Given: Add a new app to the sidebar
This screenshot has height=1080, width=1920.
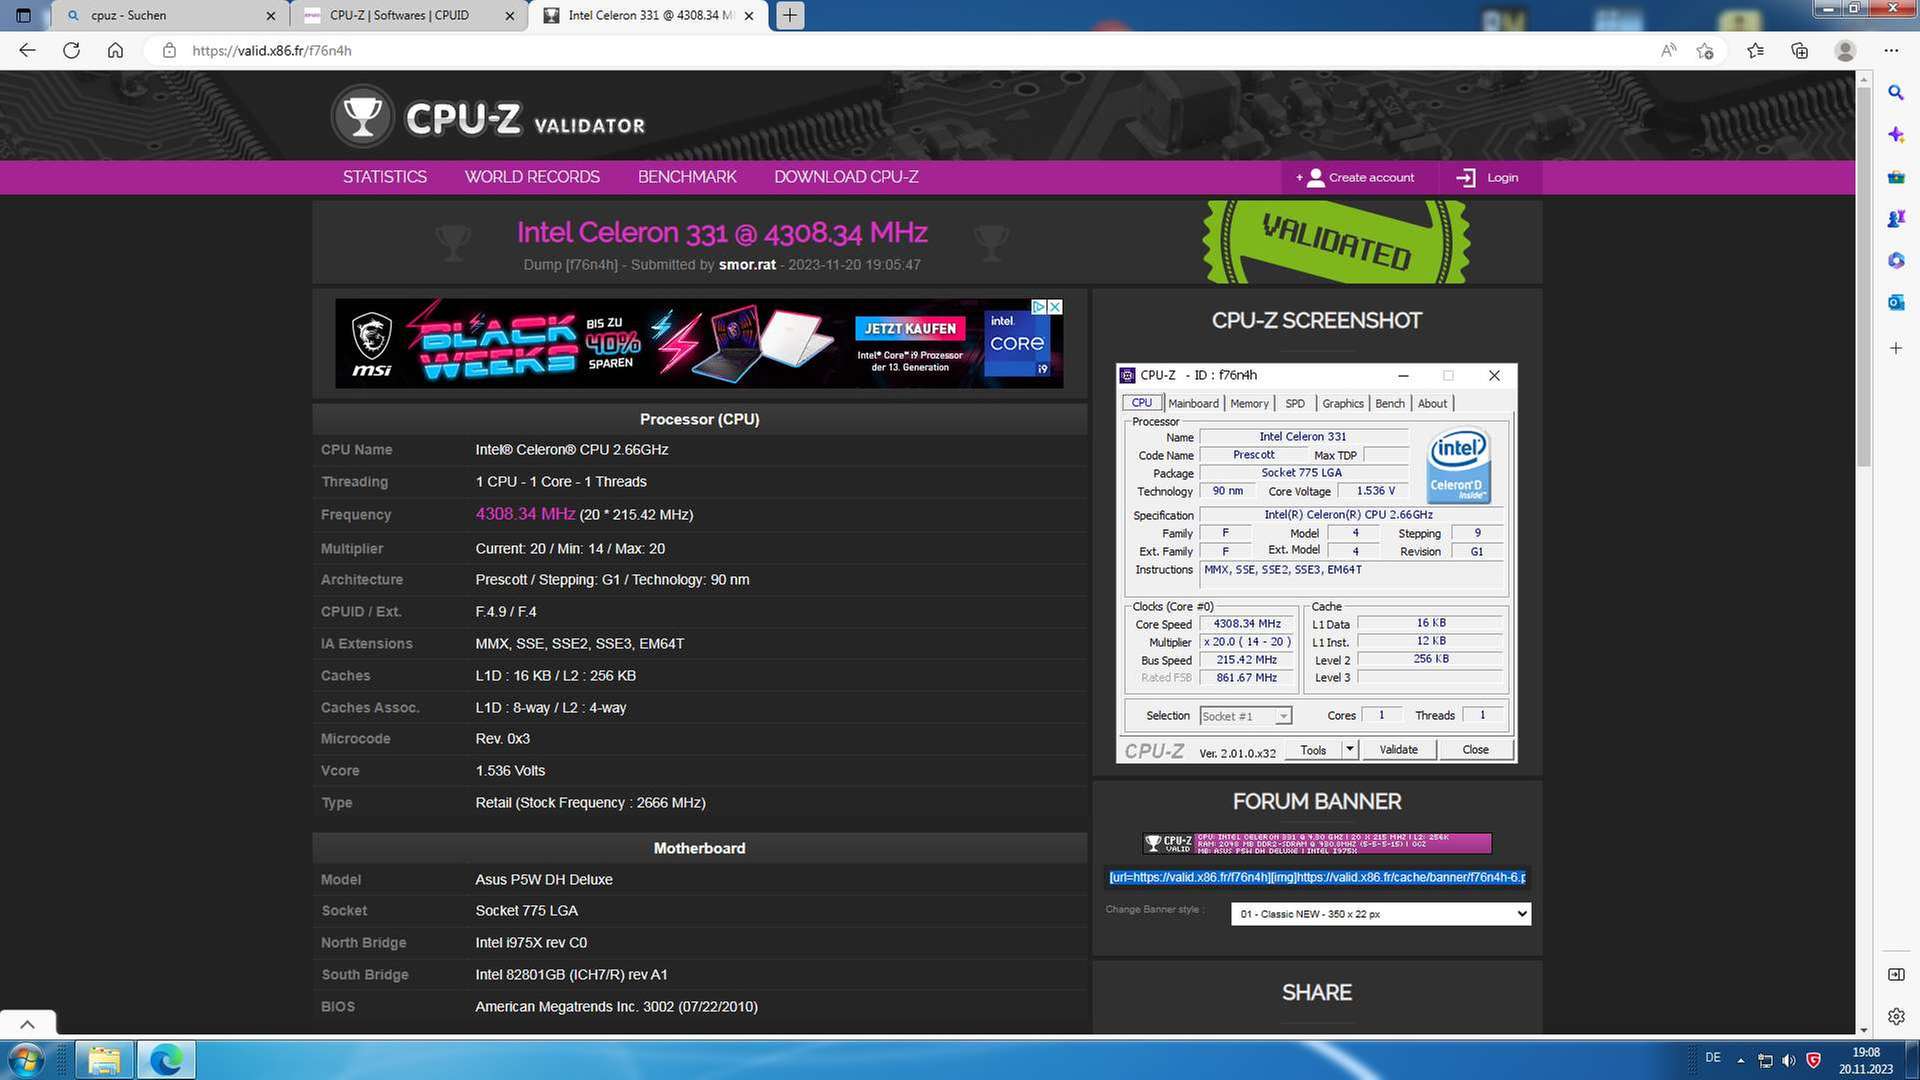Looking at the screenshot, I should coord(1895,348).
